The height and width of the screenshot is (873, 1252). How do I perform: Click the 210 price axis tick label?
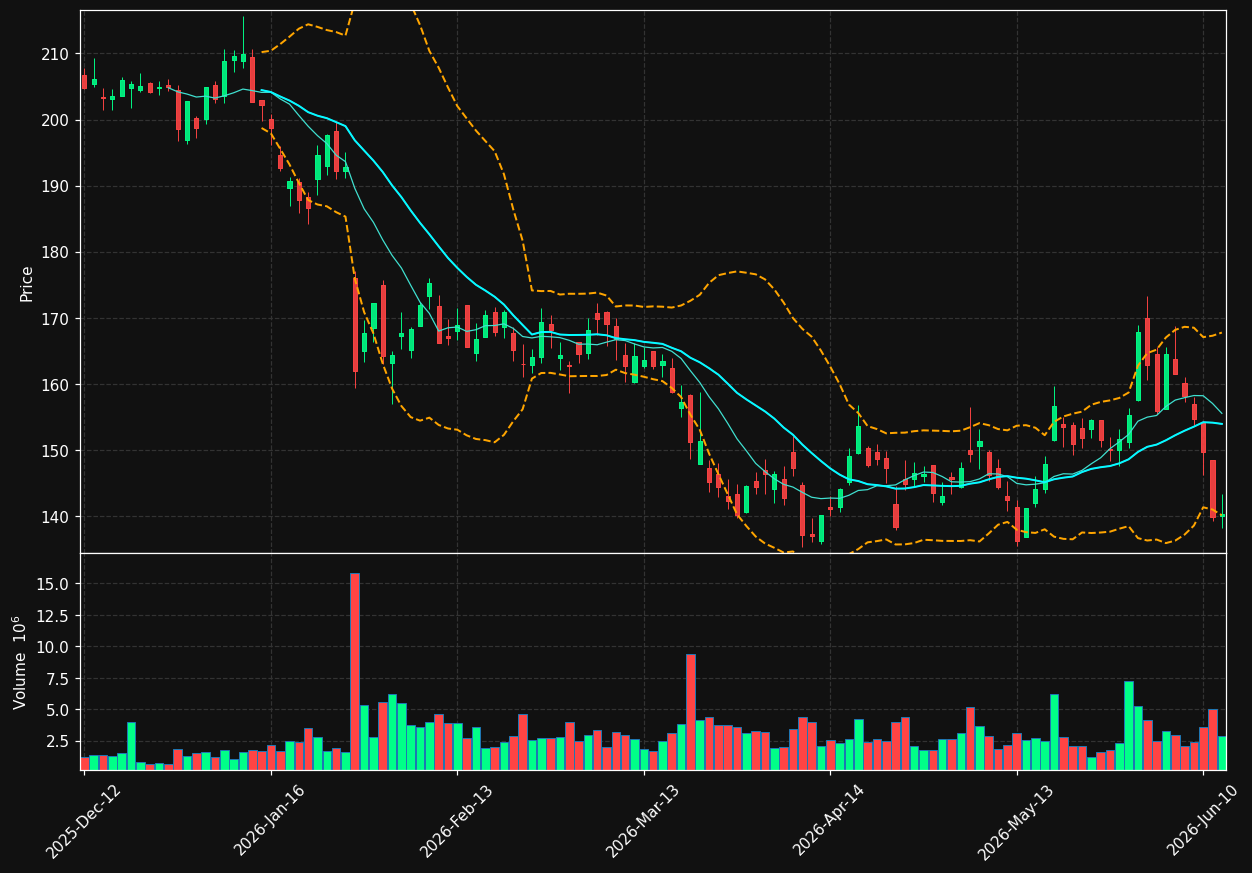(56, 54)
